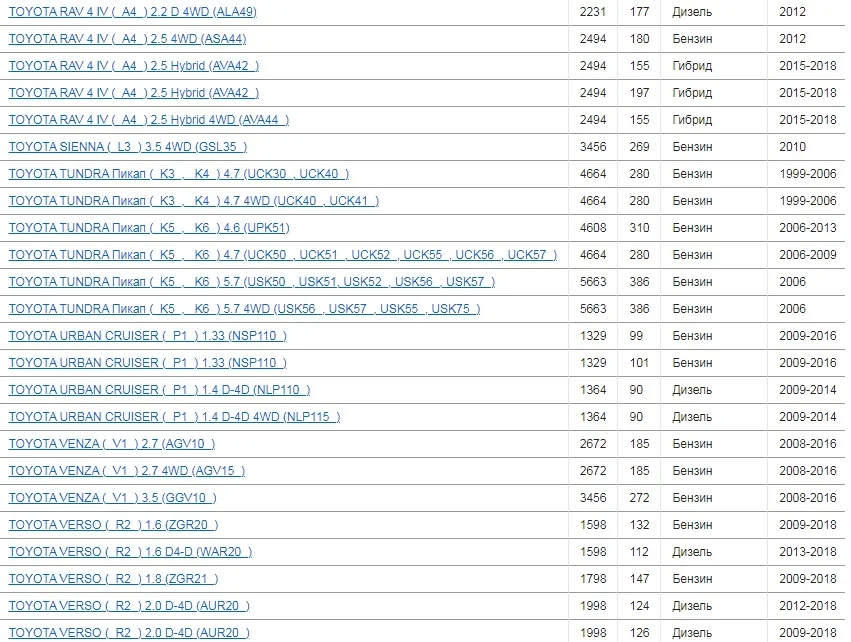This screenshot has width=851, height=642.
Task: Follow the RAV 4 2.5 Hybrid 4WD (AVA44) link
Action: tap(149, 120)
